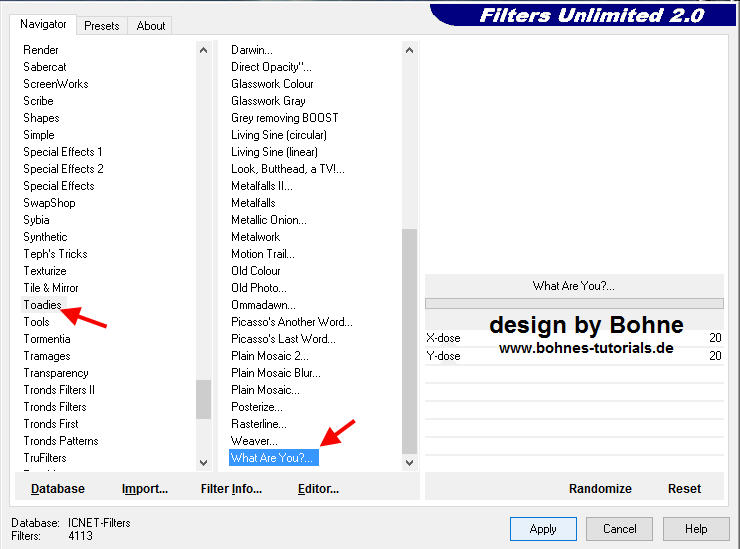
Task: Open the About tab
Action: pyautogui.click(x=151, y=26)
